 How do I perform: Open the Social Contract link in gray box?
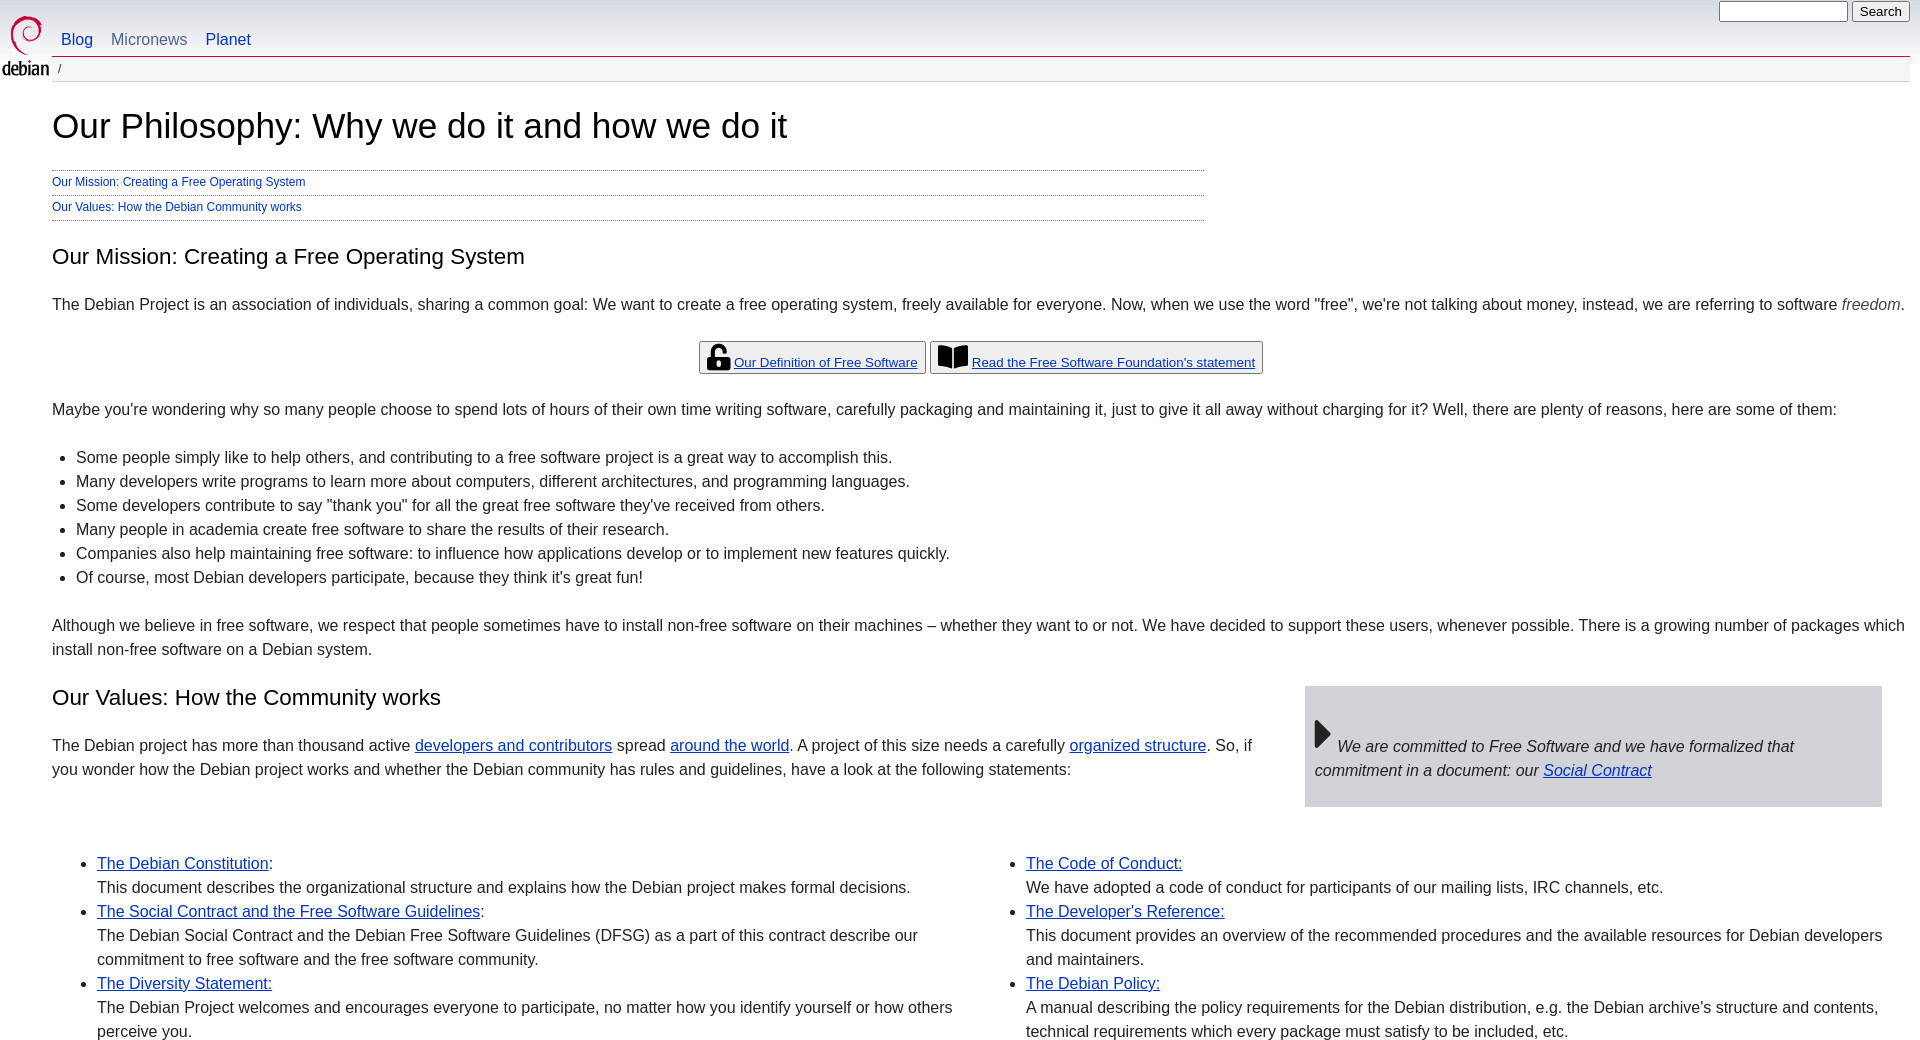point(1596,771)
